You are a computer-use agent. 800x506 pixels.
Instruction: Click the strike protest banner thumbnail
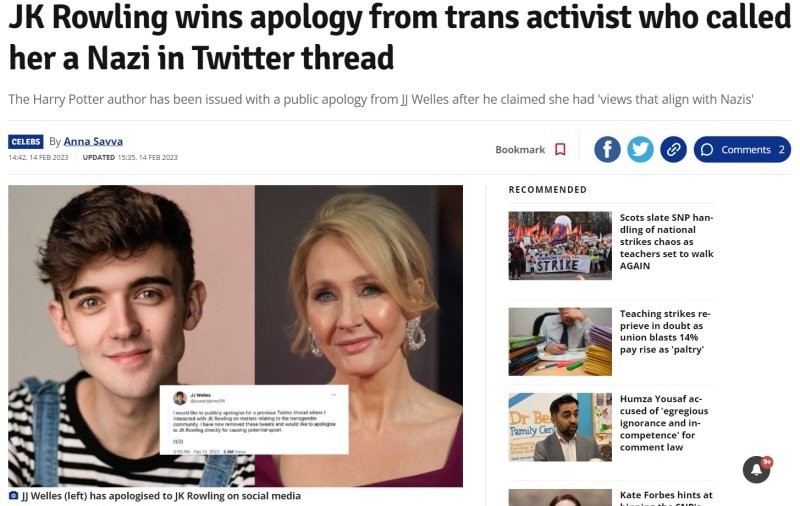pos(560,245)
